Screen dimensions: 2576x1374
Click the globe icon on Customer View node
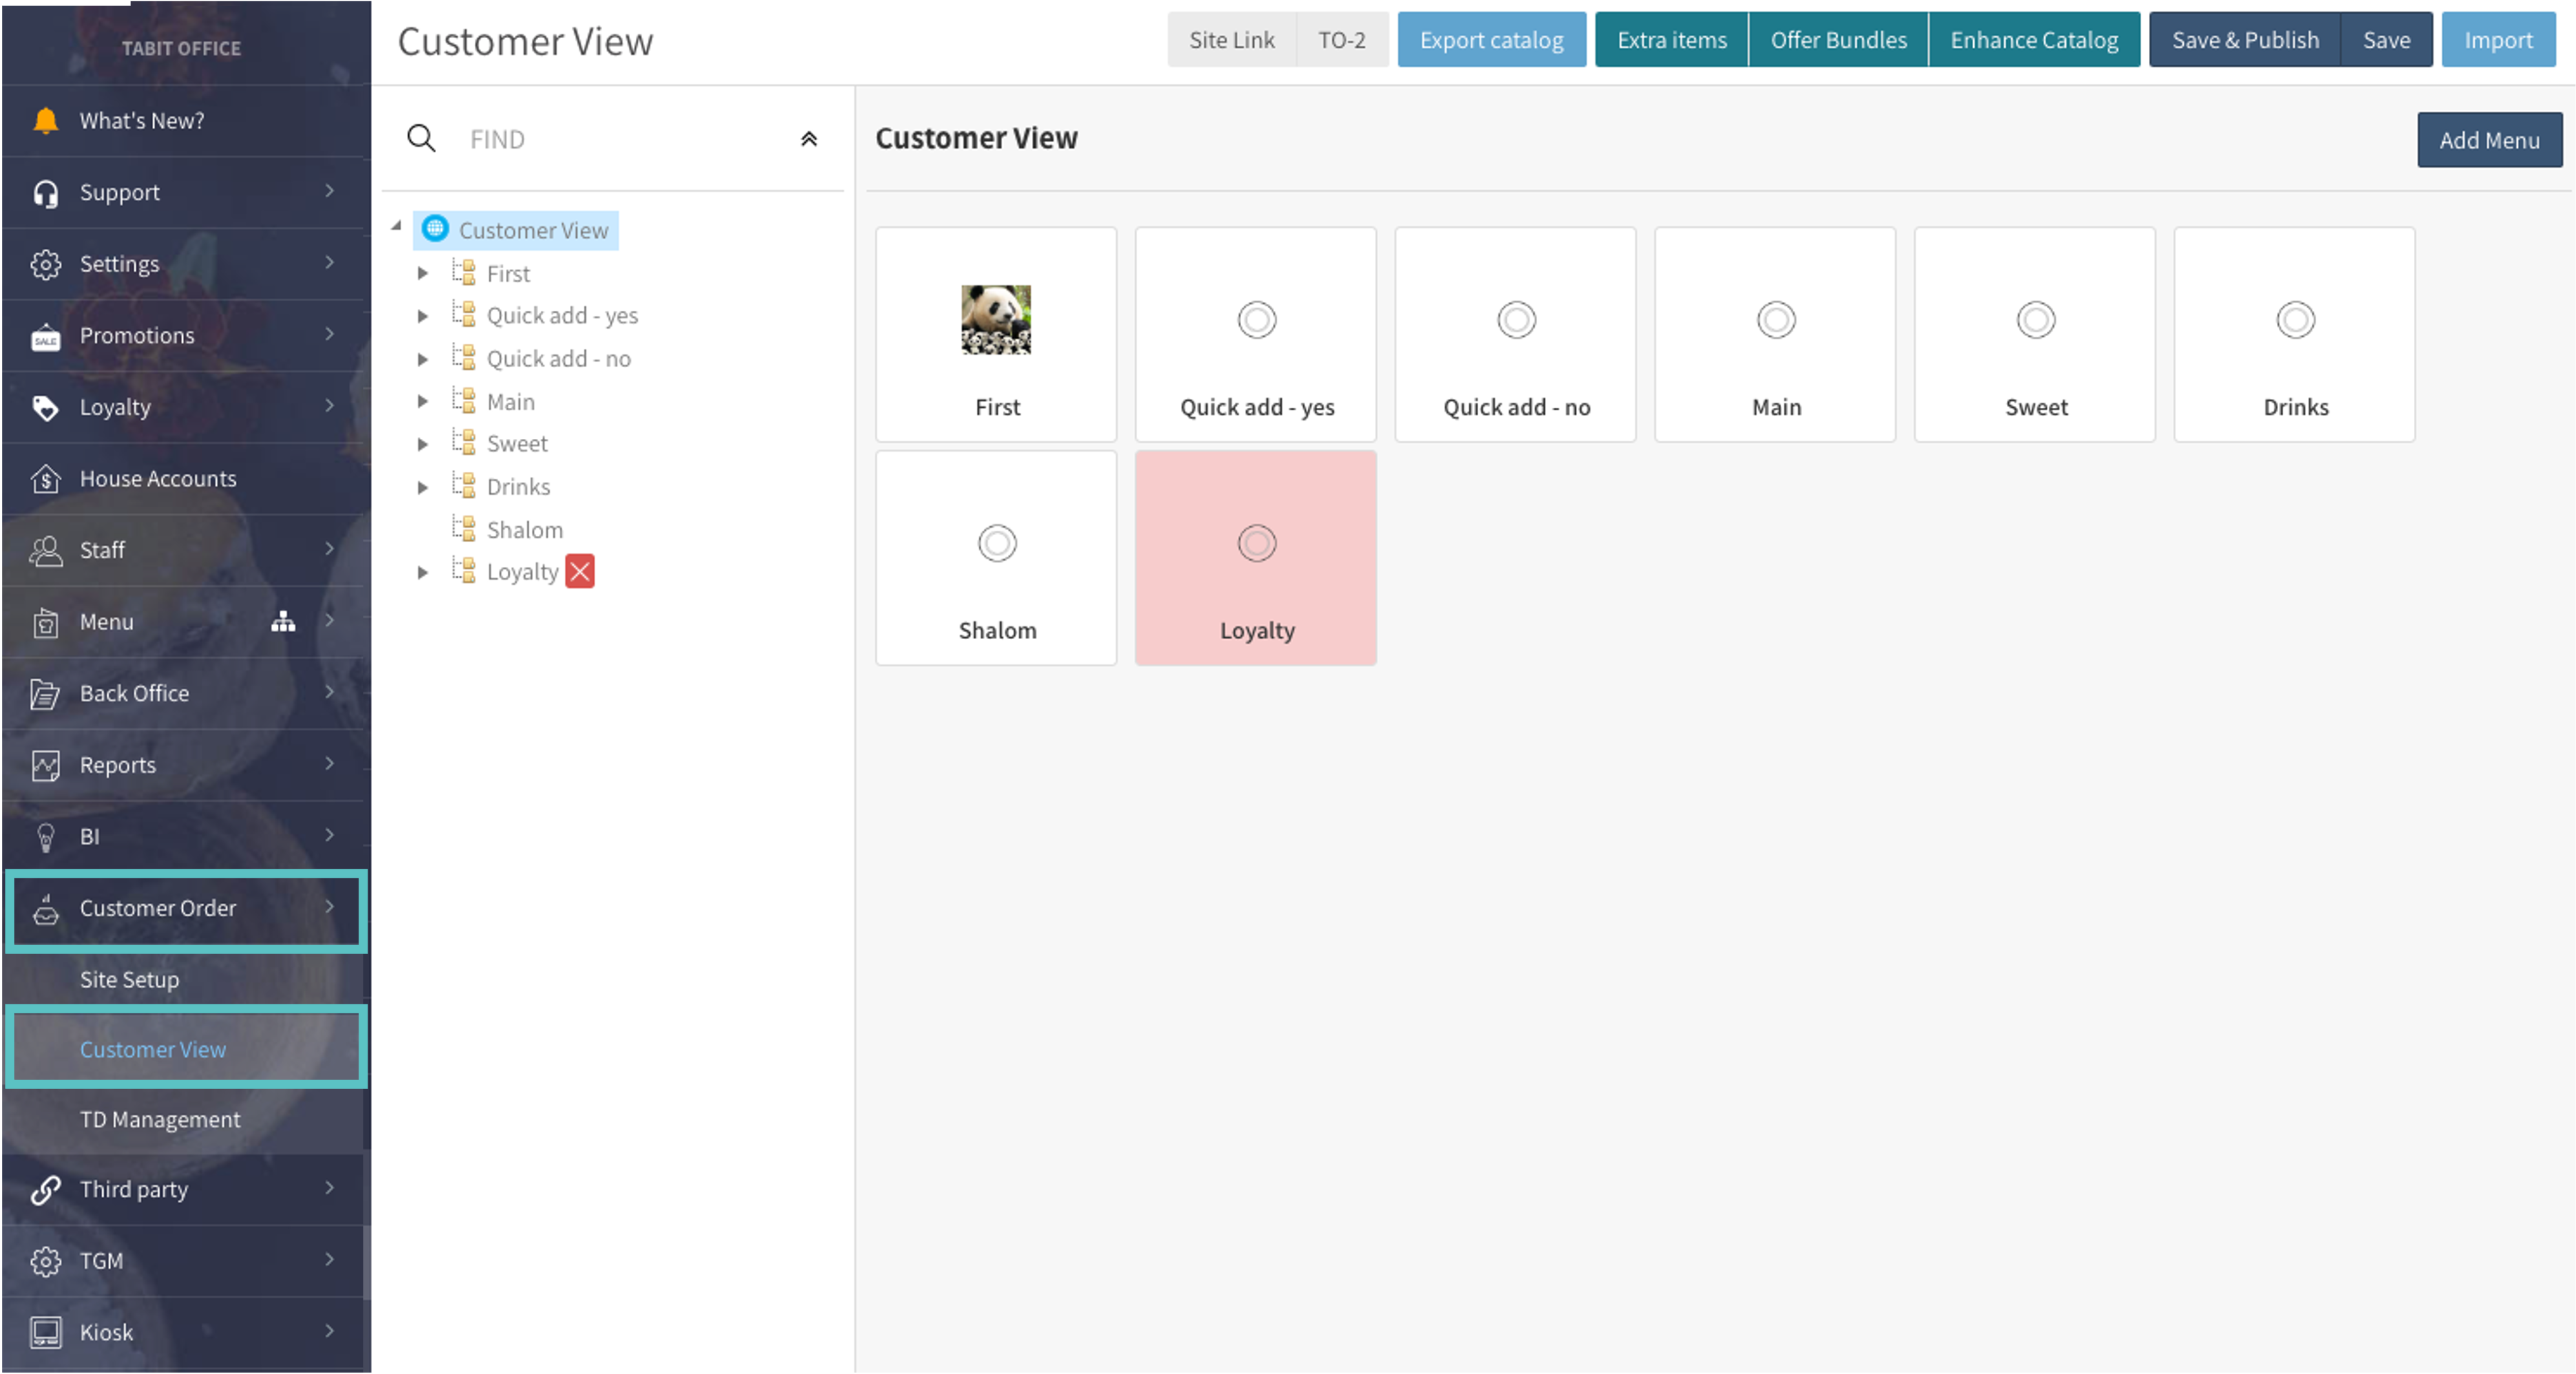click(435, 229)
